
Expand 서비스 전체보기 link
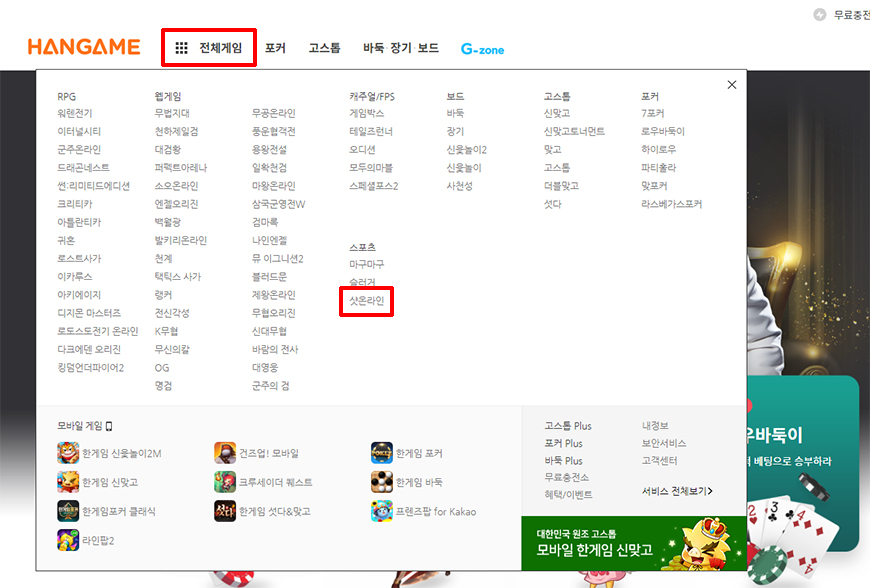(x=677, y=491)
